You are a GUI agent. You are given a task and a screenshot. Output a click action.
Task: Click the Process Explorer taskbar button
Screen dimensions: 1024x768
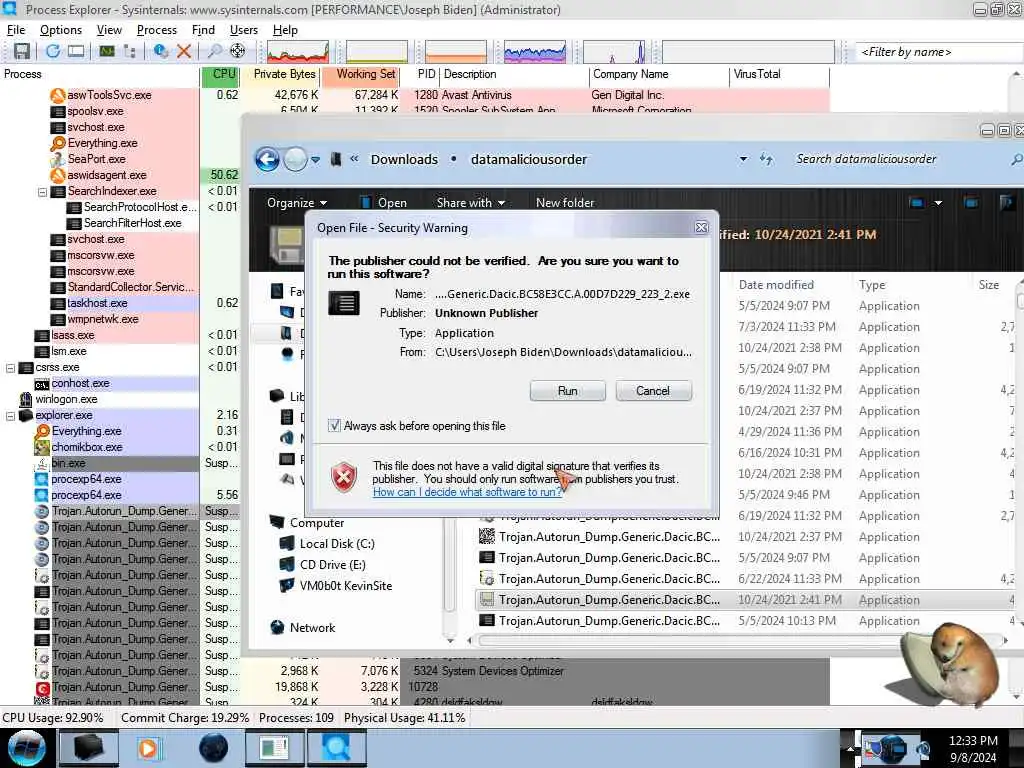(336, 748)
